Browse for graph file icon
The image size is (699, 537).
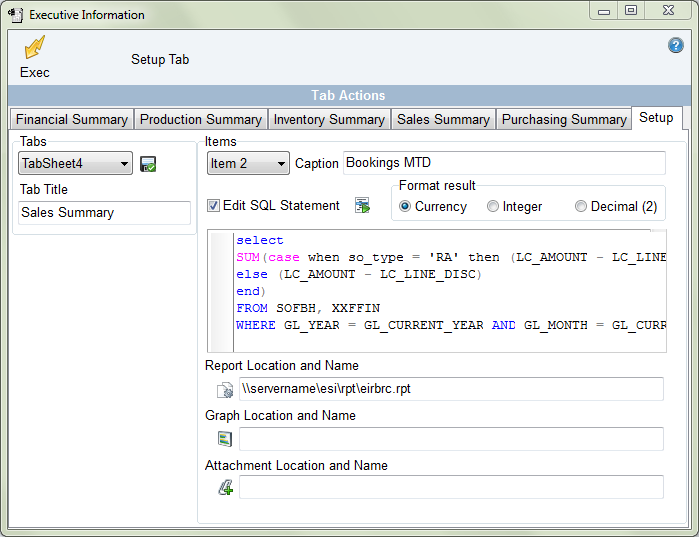pos(225,439)
